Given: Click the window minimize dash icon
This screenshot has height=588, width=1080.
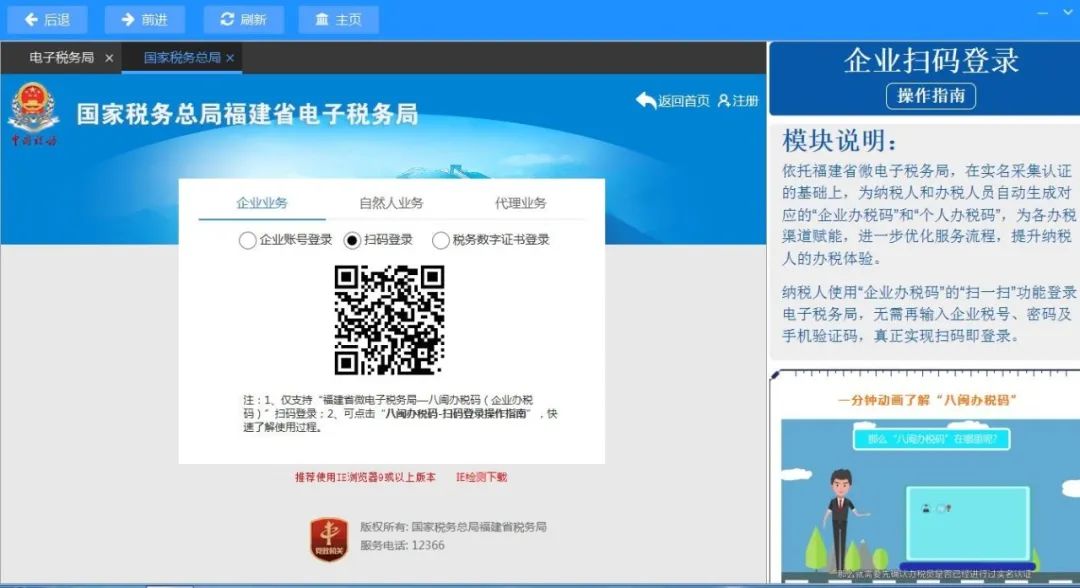Looking at the screenshot, I should click(1043, 13).
